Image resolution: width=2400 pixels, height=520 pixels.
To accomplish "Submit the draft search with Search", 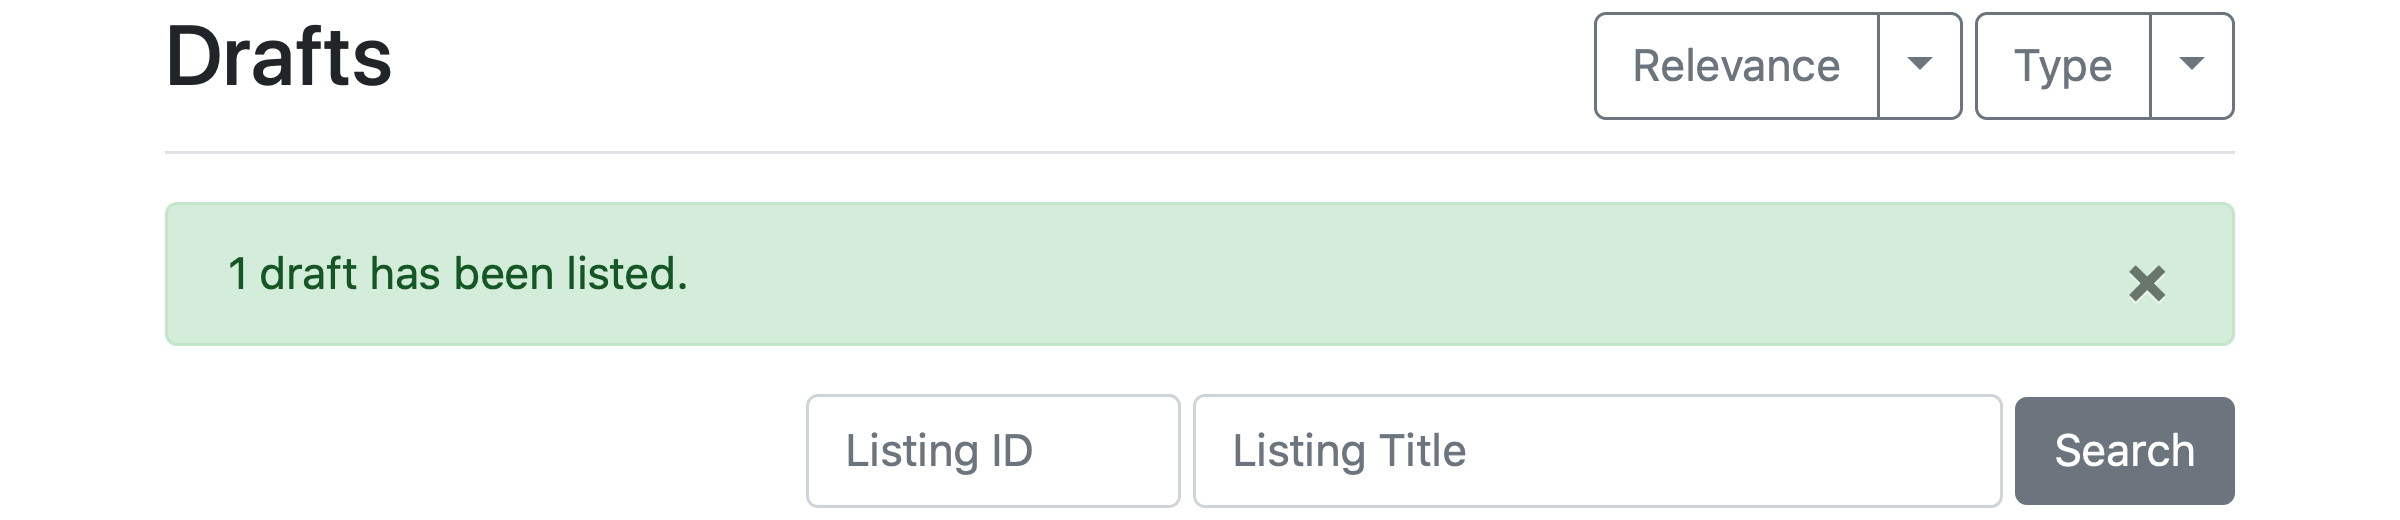I will [2124, 451].
